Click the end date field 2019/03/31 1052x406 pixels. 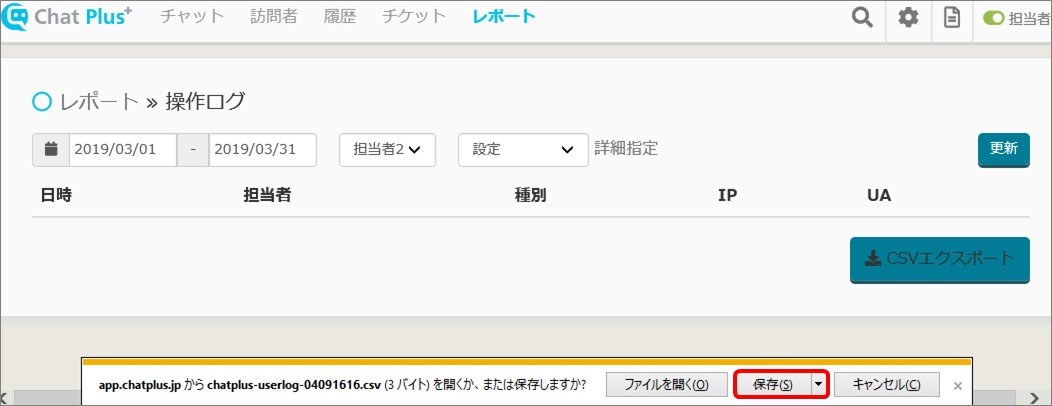263,149
